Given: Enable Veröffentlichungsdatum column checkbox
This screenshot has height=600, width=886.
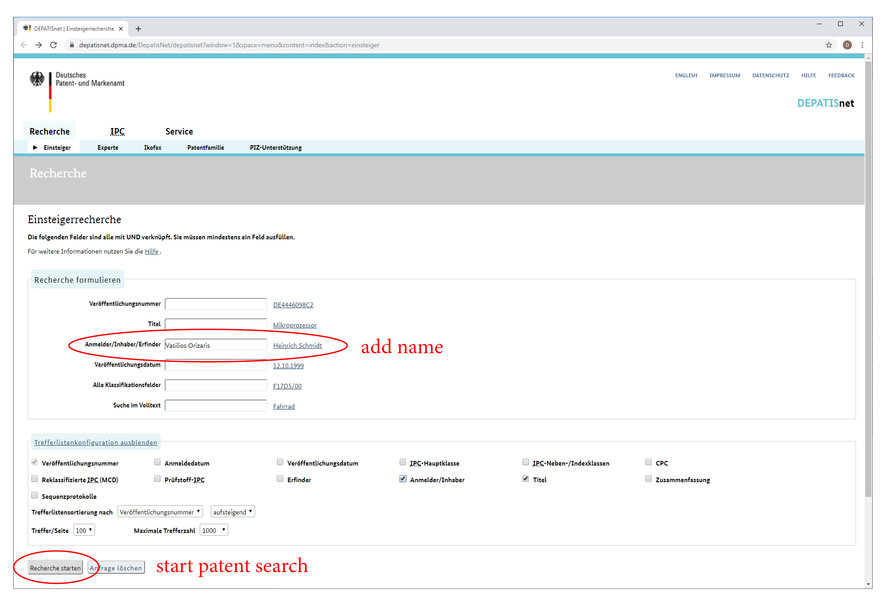Looking at the screenshot, I should pyautogui.click(x=280, y=462).
